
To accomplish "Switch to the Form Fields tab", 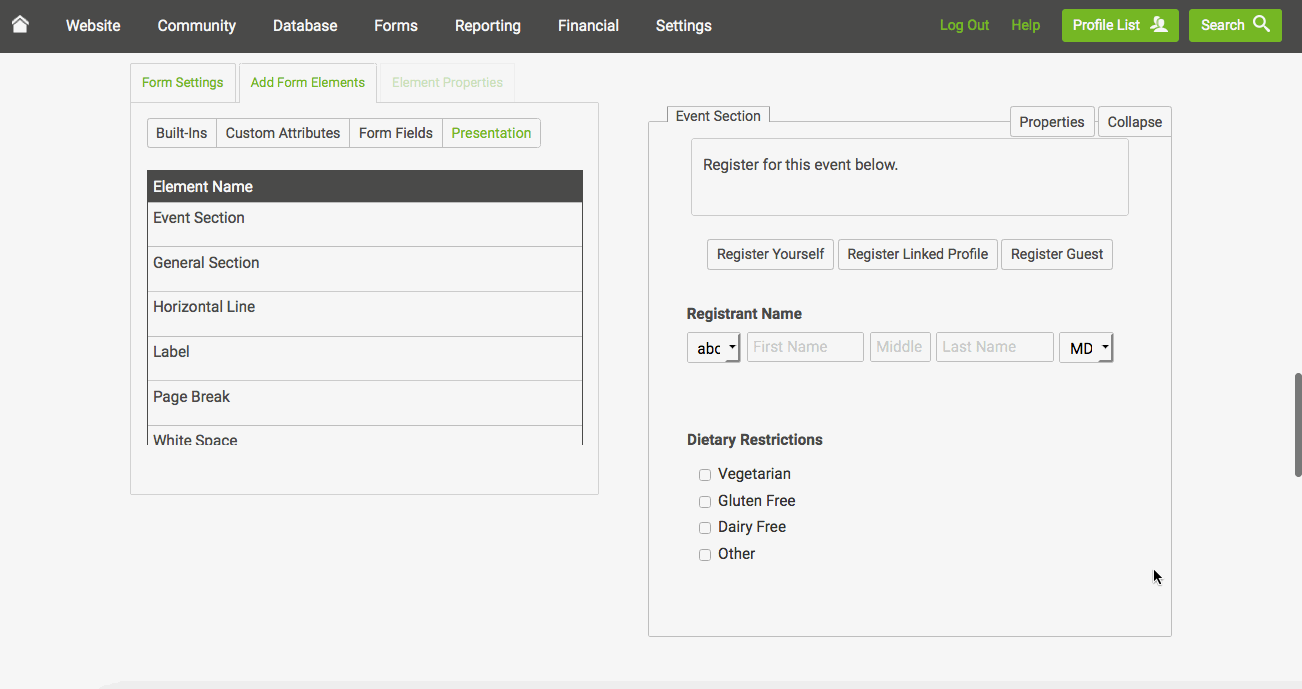I will click(395, 132).
